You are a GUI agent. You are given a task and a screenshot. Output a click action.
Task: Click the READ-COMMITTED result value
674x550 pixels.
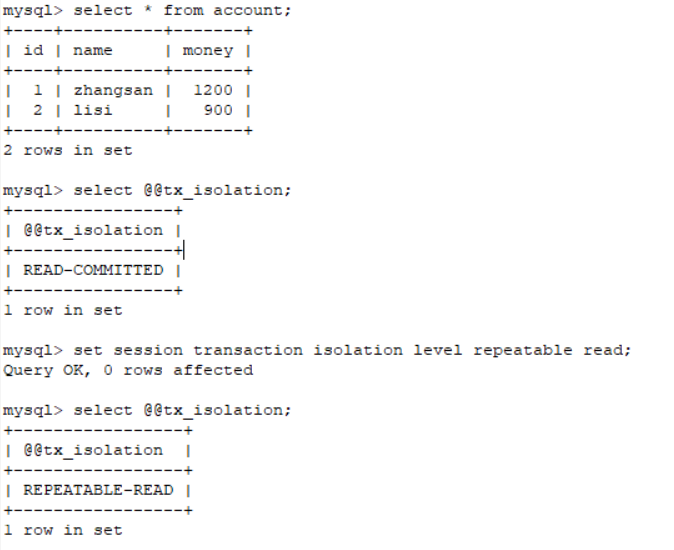pyautogui.click(x=93, y=270)
